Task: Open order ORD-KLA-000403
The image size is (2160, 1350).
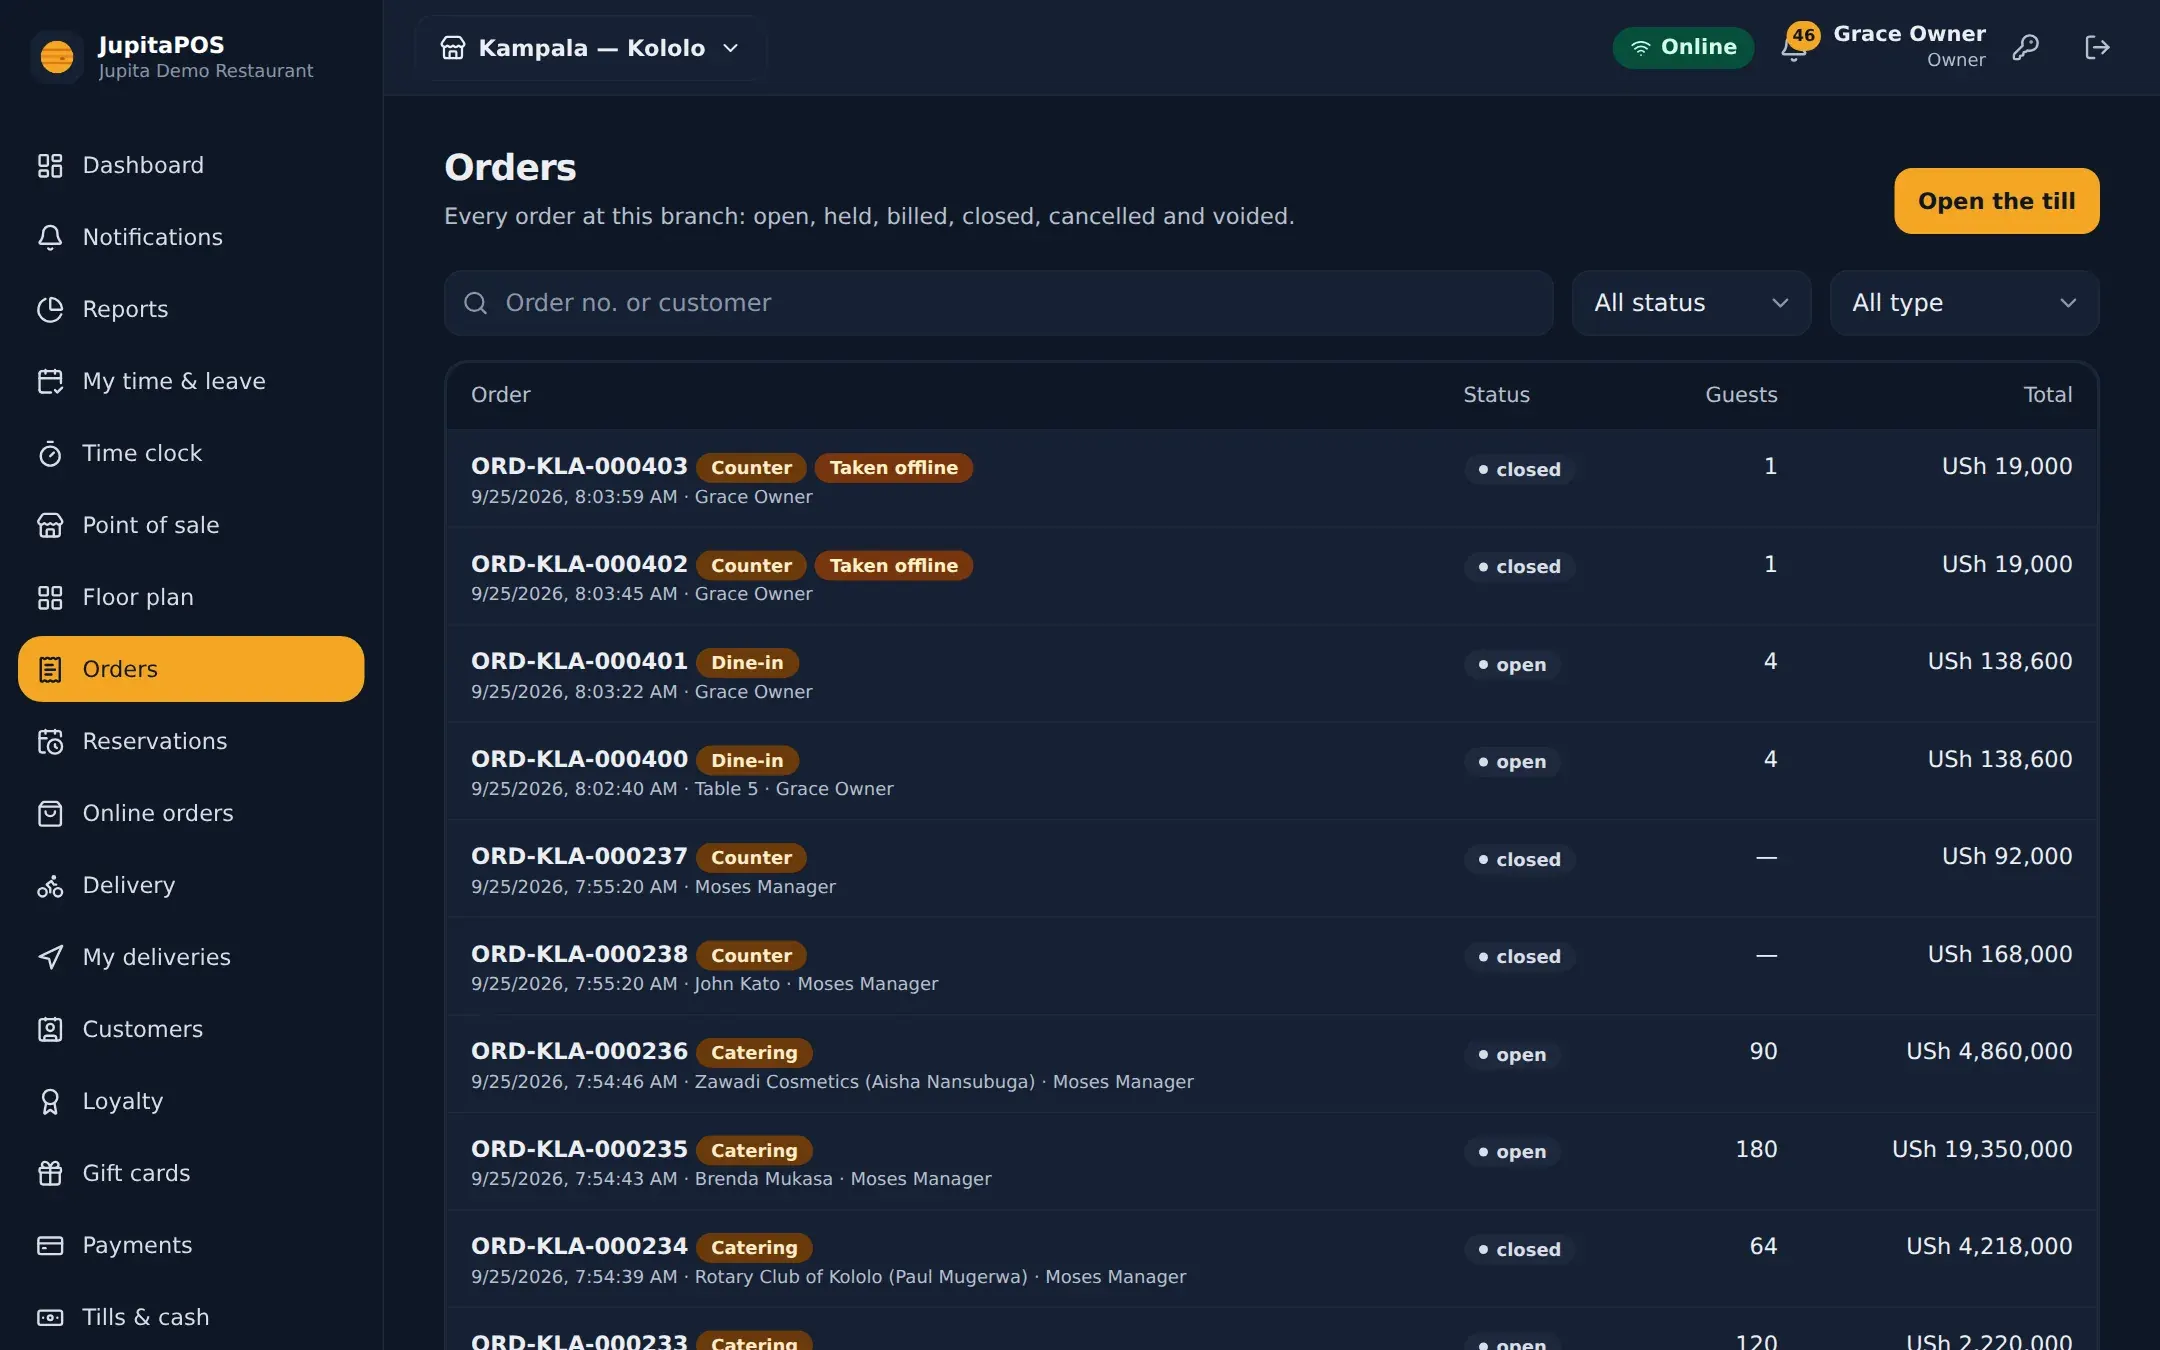Action: (x=1271, y=479)
